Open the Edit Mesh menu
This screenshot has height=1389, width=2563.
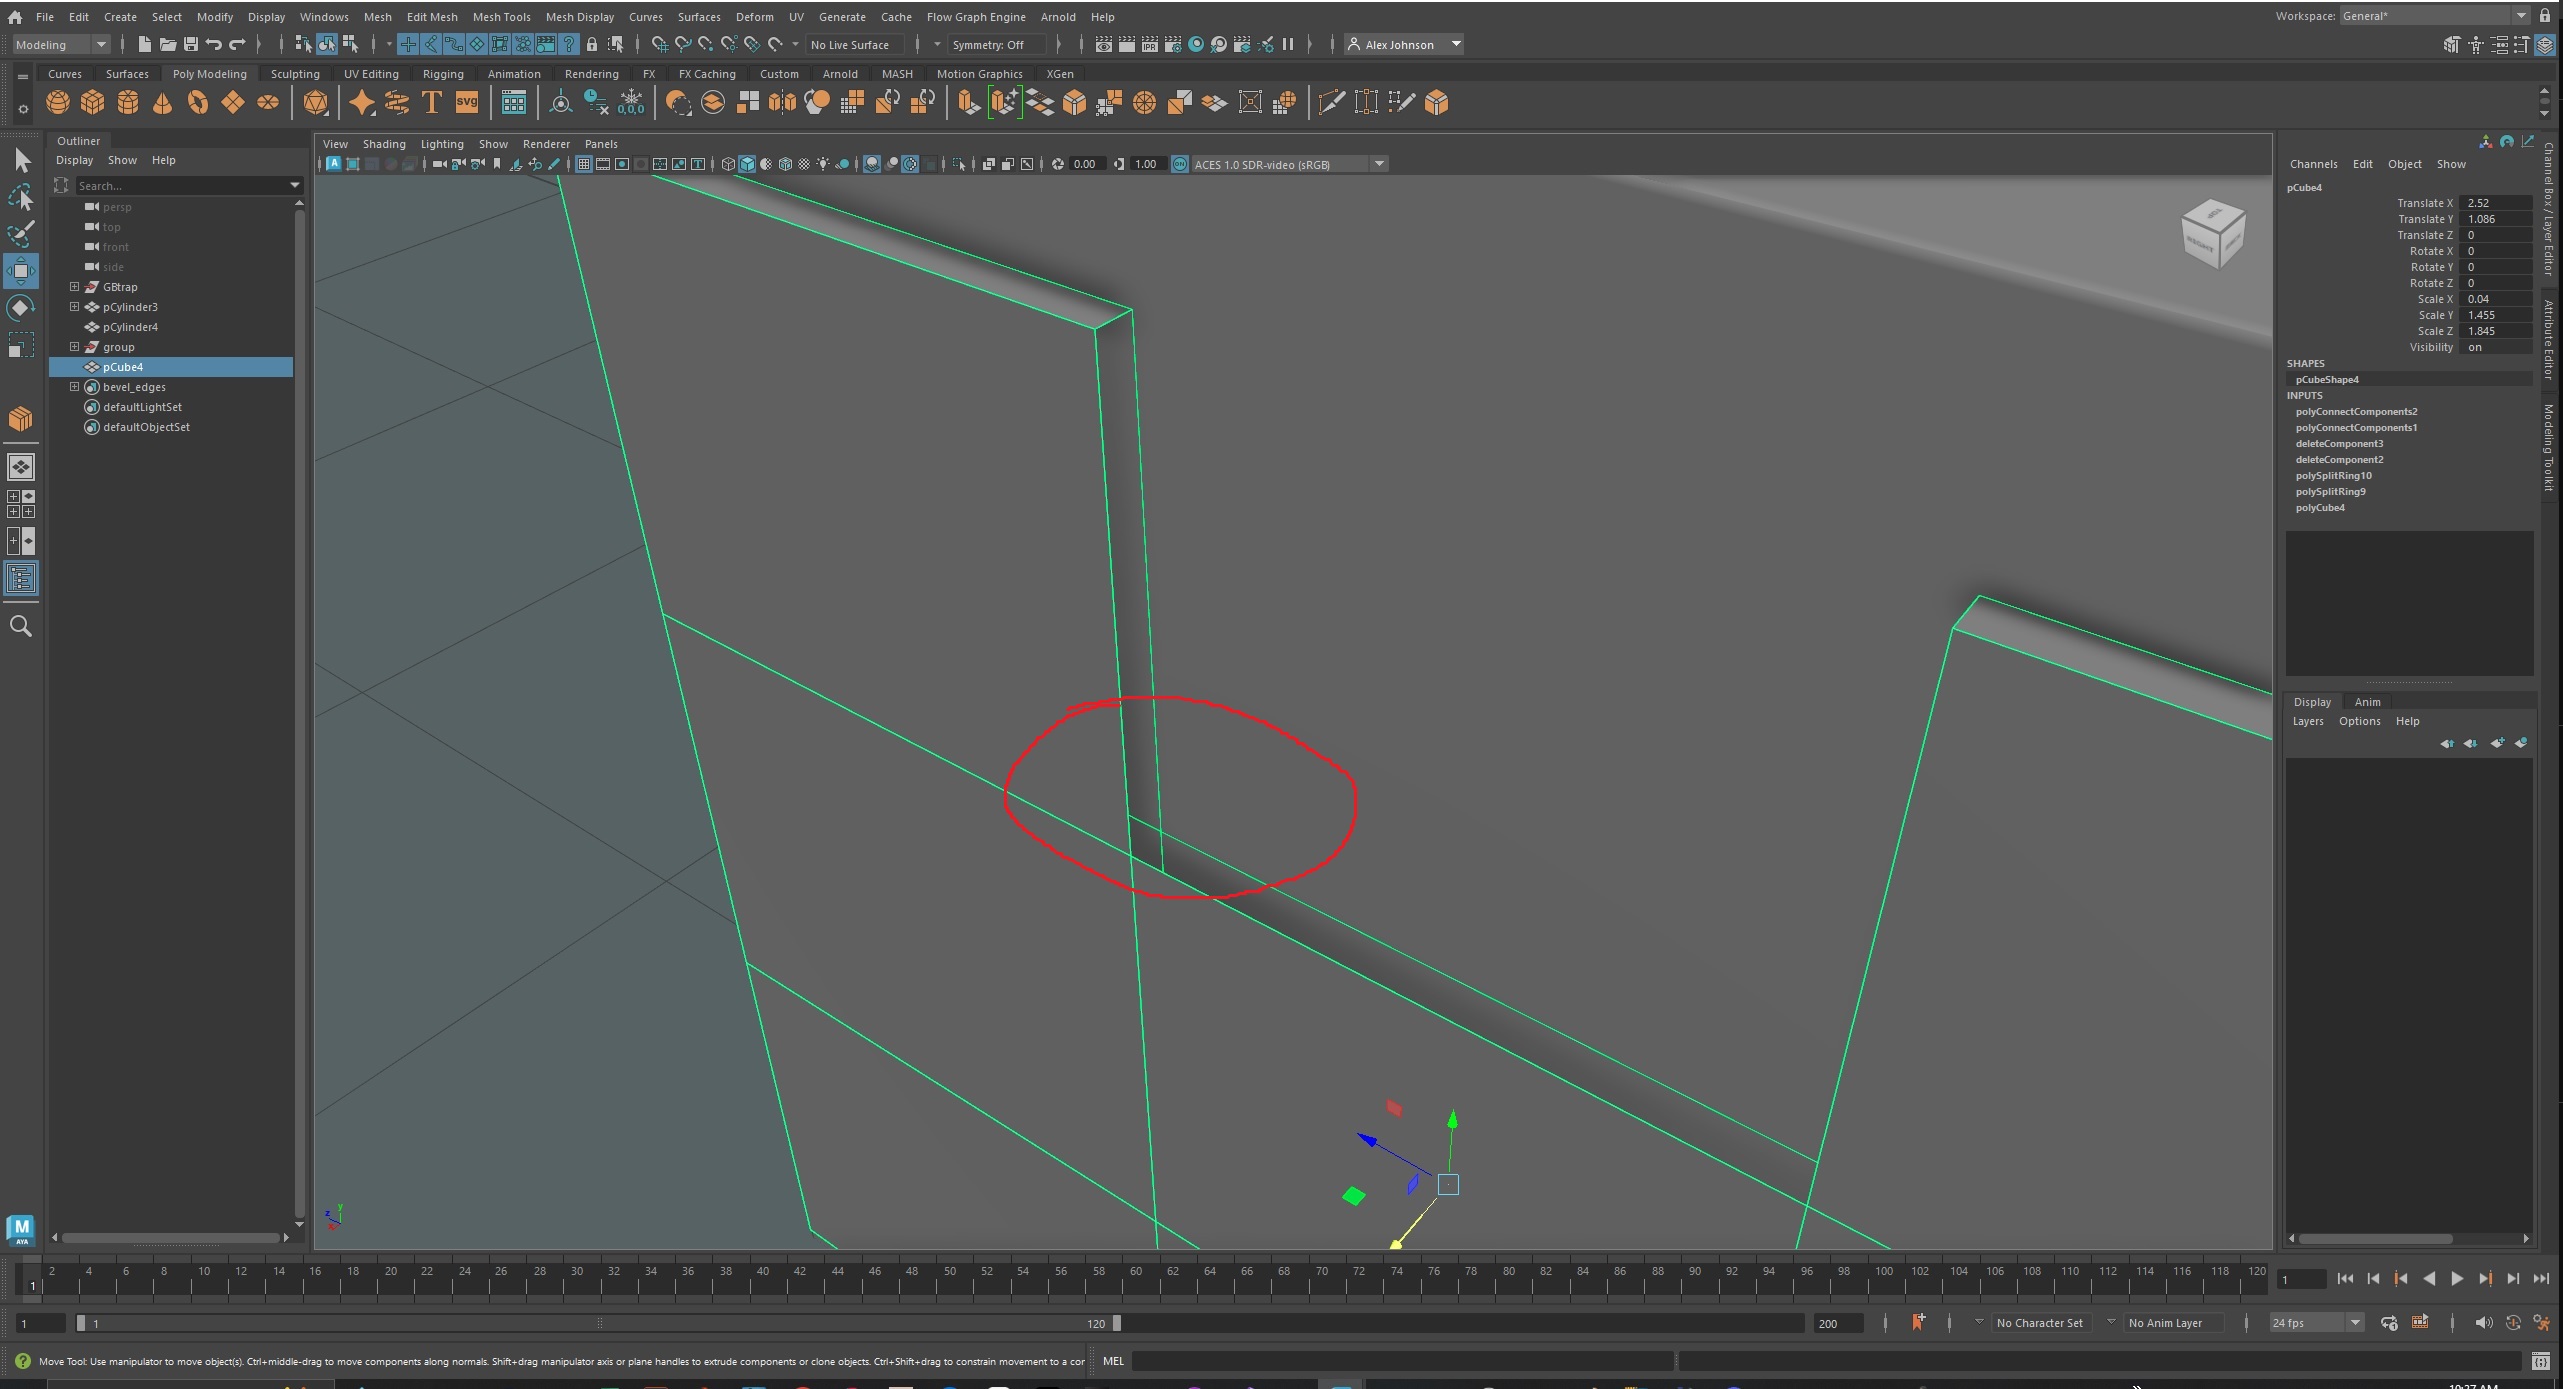432,17
